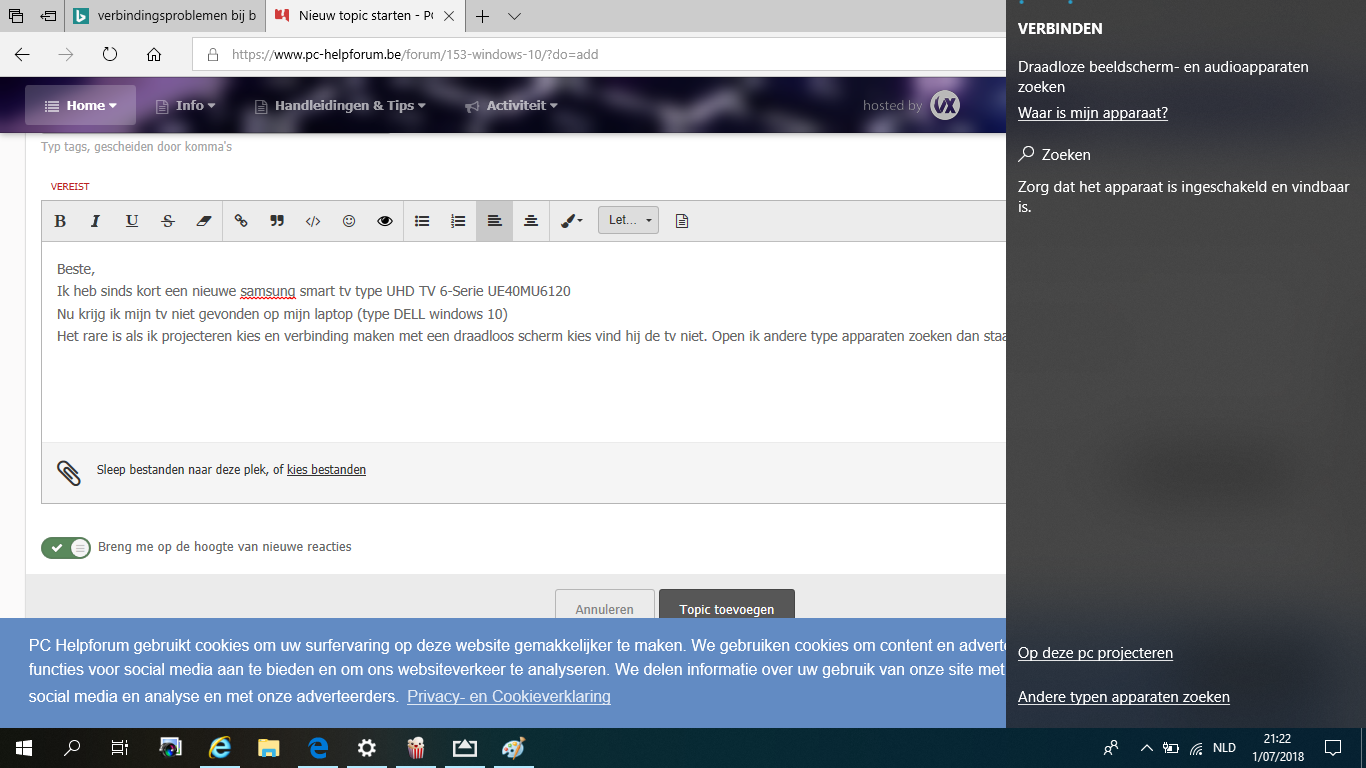Open the text color brush dropdown
The width and height of the screenshot is (1366, 768).
tap(572, 221)
